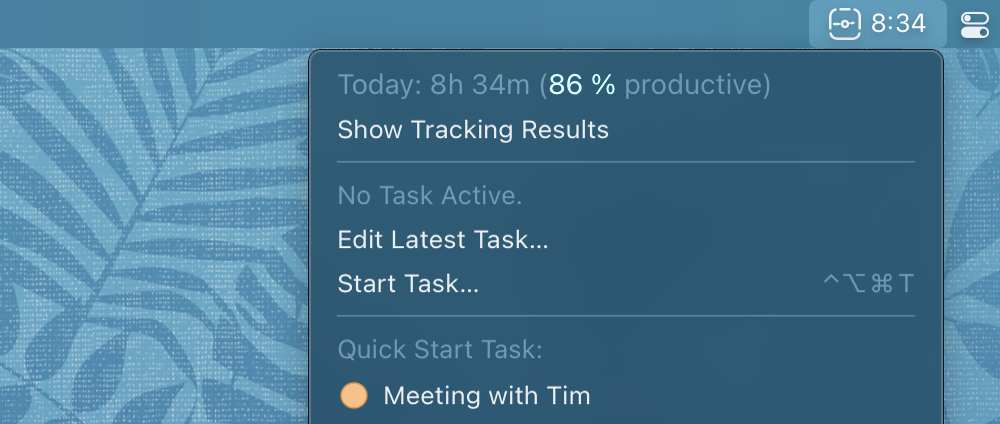This screenshot has width=1000, height=424.
Task: Click separator line below Show Tracking Results
Action: coord(626,161)
